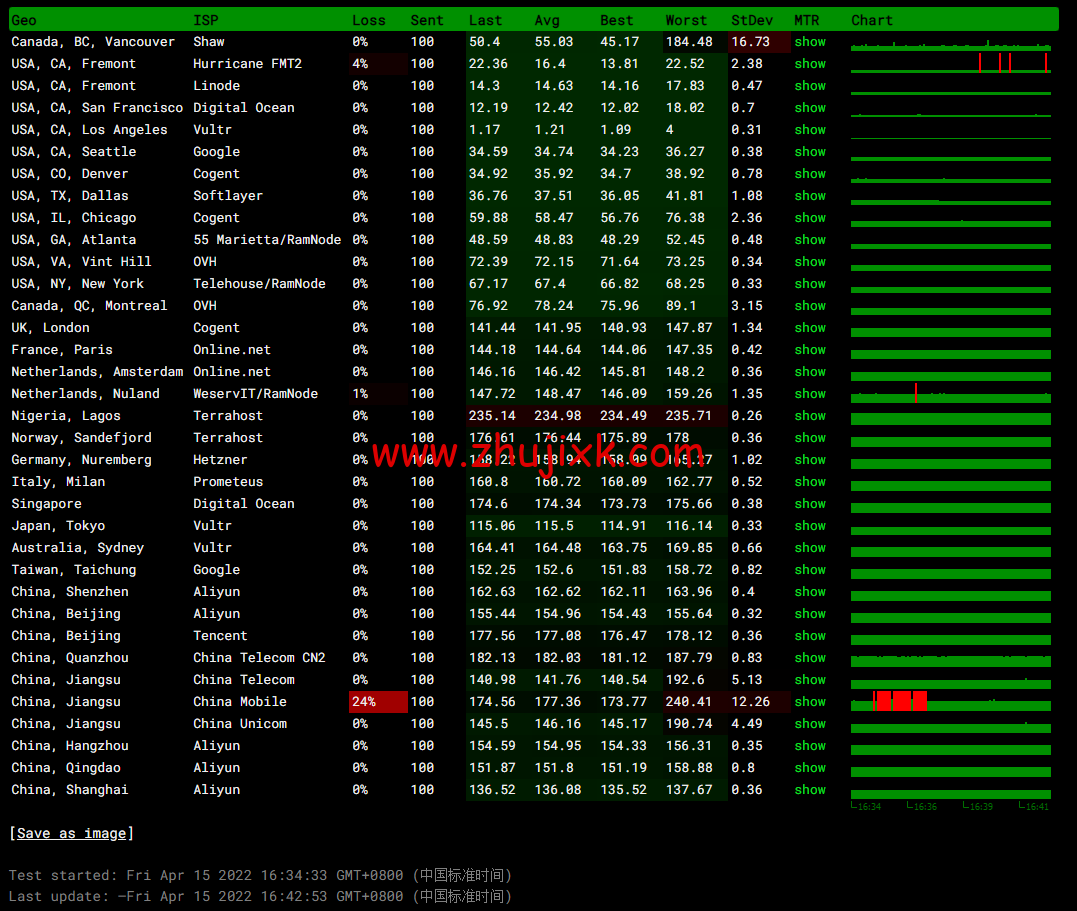1077x911 pixels.
Task: Show MTR for Hurricane FMT2 Fremont row
Action: point(810,64)
